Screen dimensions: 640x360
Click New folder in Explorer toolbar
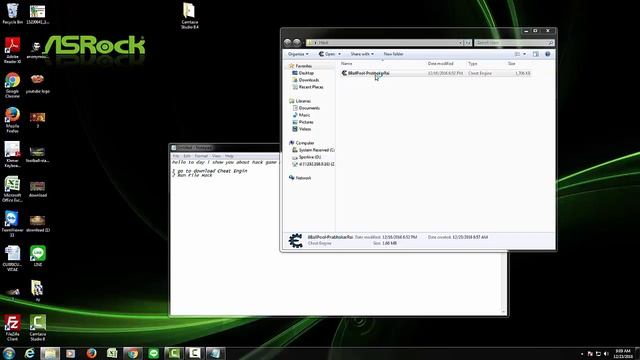[x=393, y=54]
